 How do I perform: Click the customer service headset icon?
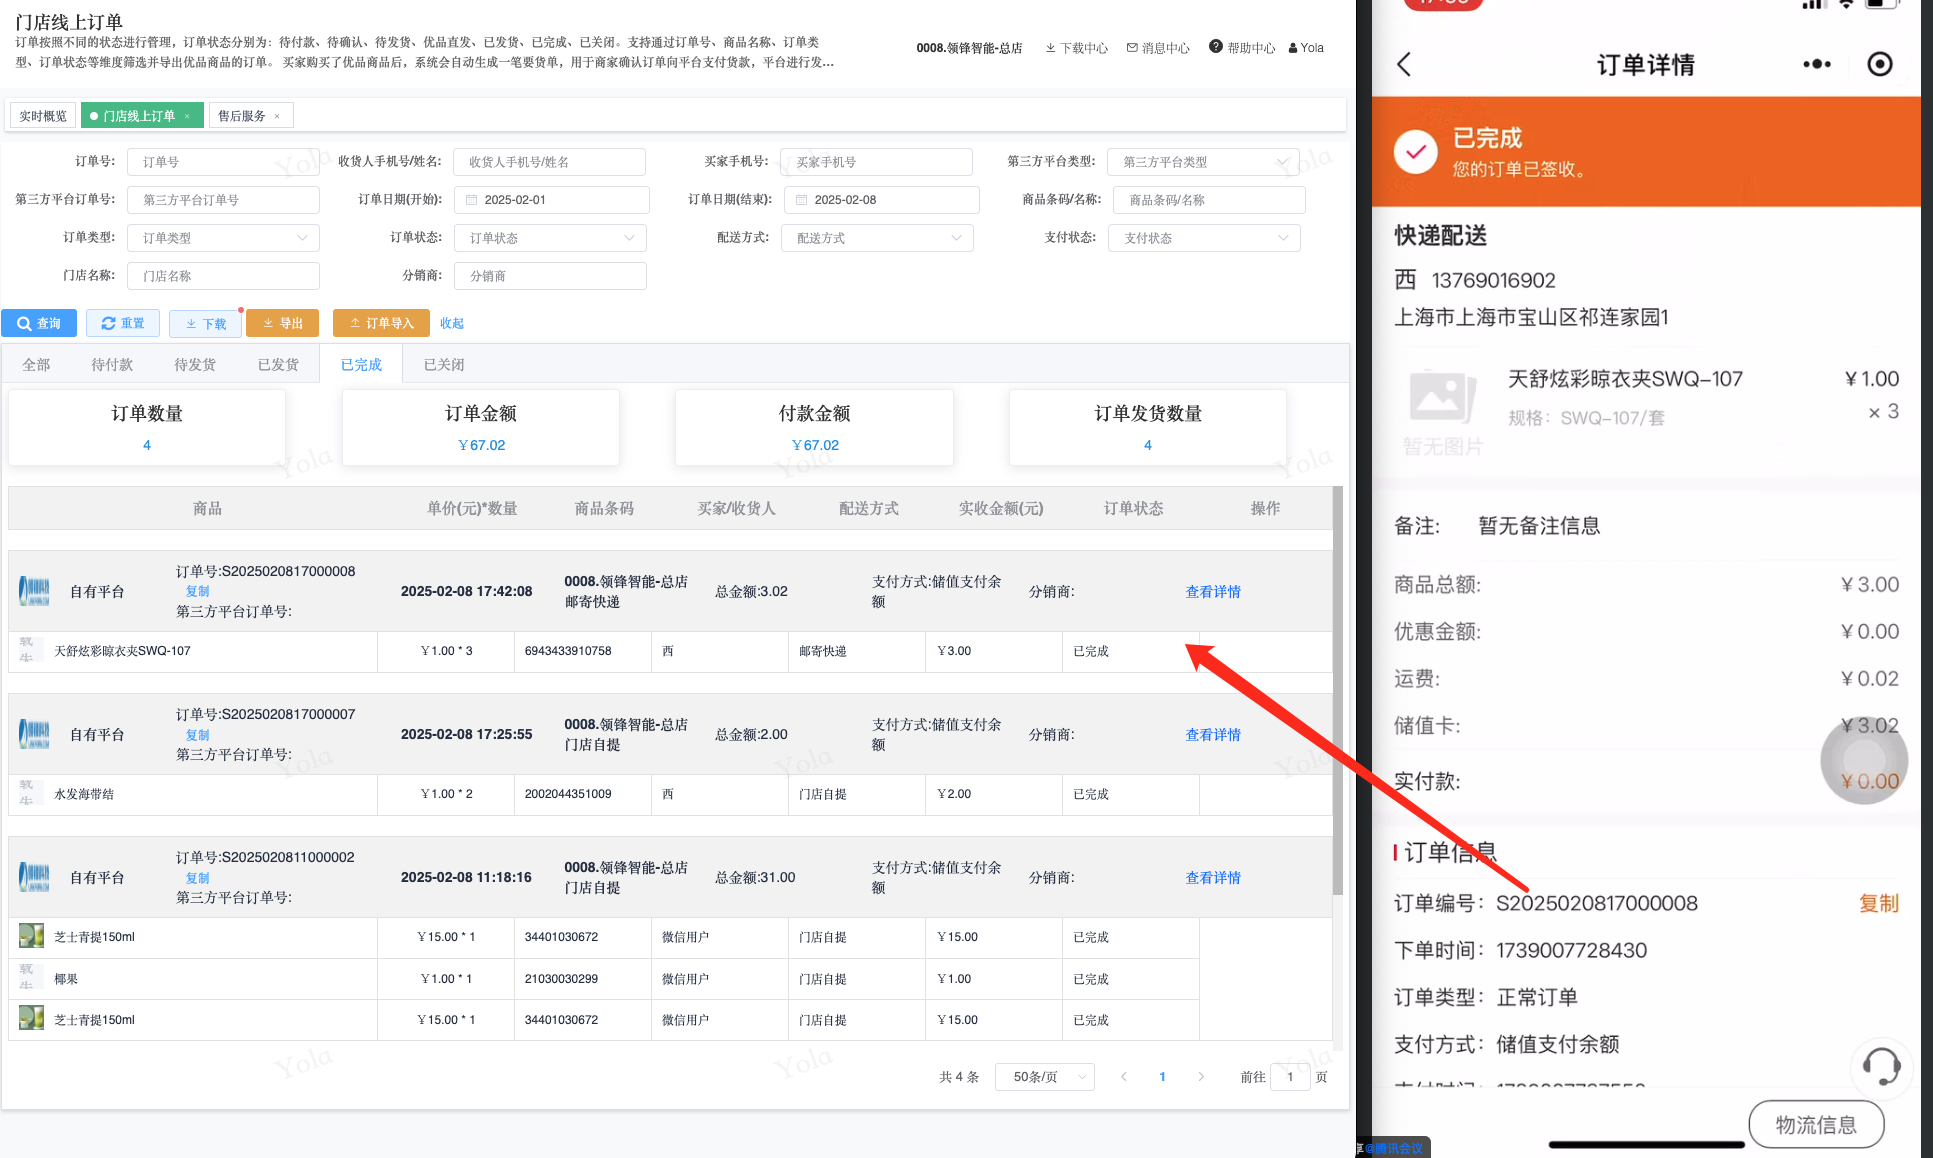point(1881,1066)
